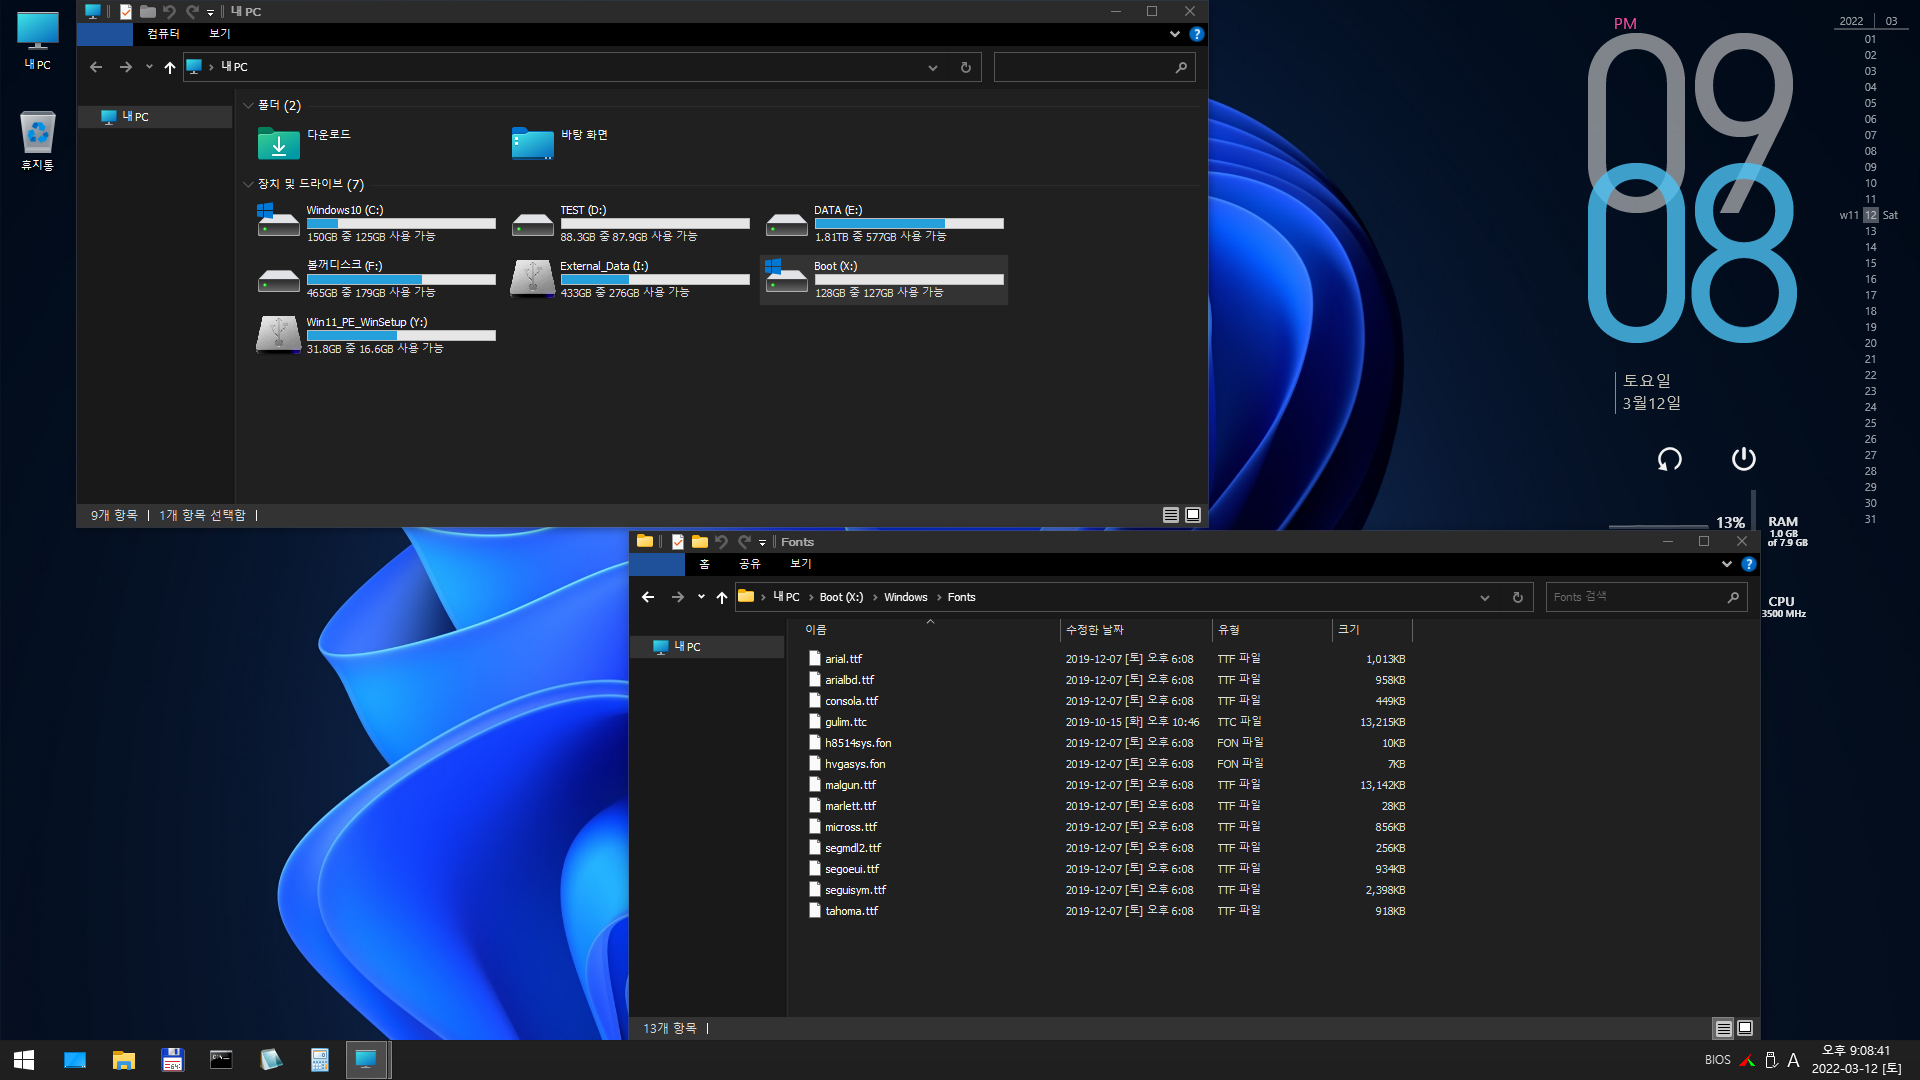The width and height of the screenshot is (1920, 1080).
Task: Click the restart icon on desktop widget
Action: coord(1669,459)
